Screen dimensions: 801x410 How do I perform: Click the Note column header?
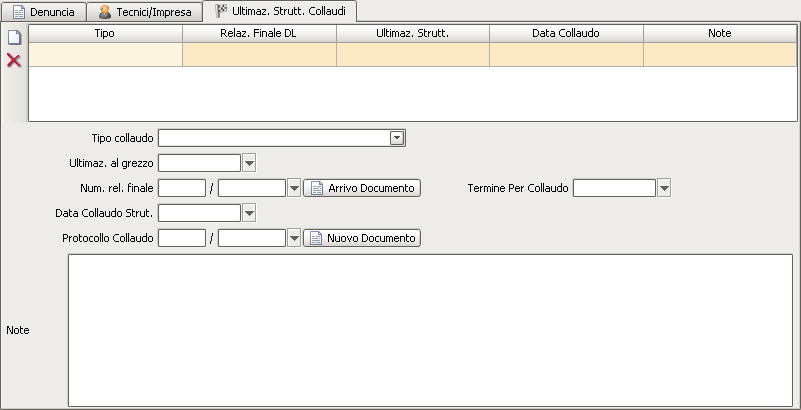pos(720,33)
